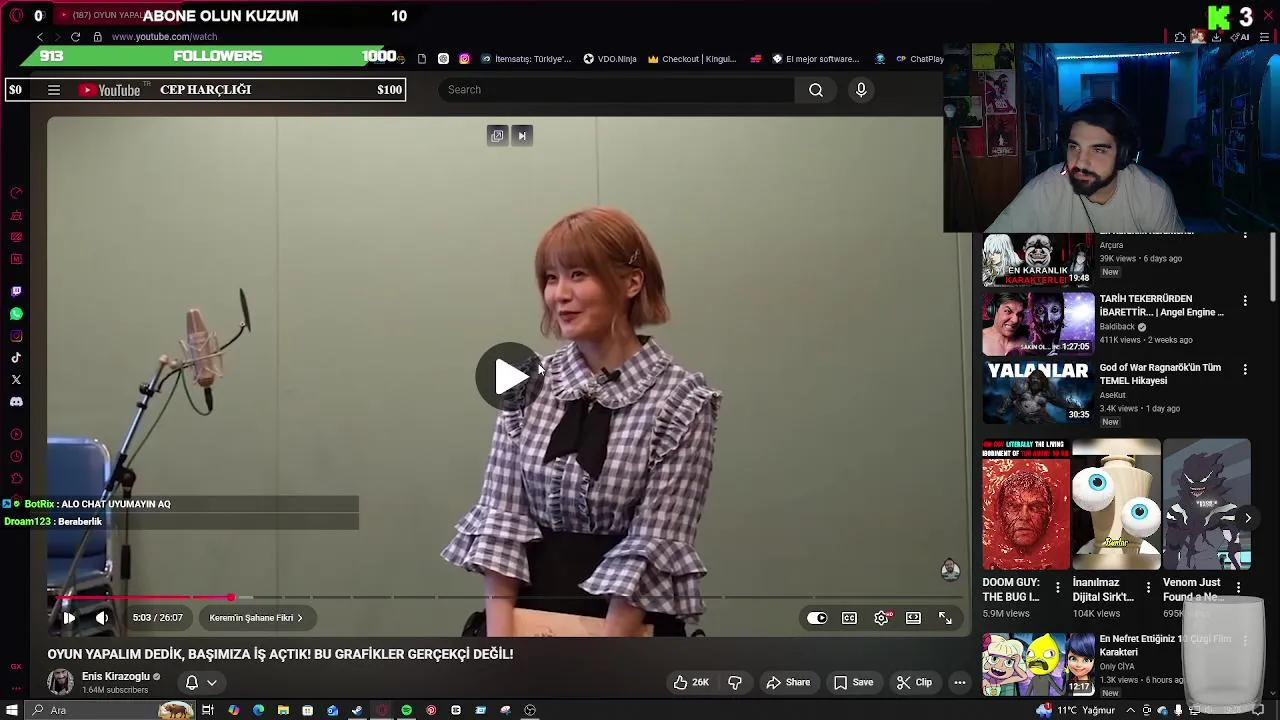
Task: Open options menu for God of War video
Action: coord(1245,370)
